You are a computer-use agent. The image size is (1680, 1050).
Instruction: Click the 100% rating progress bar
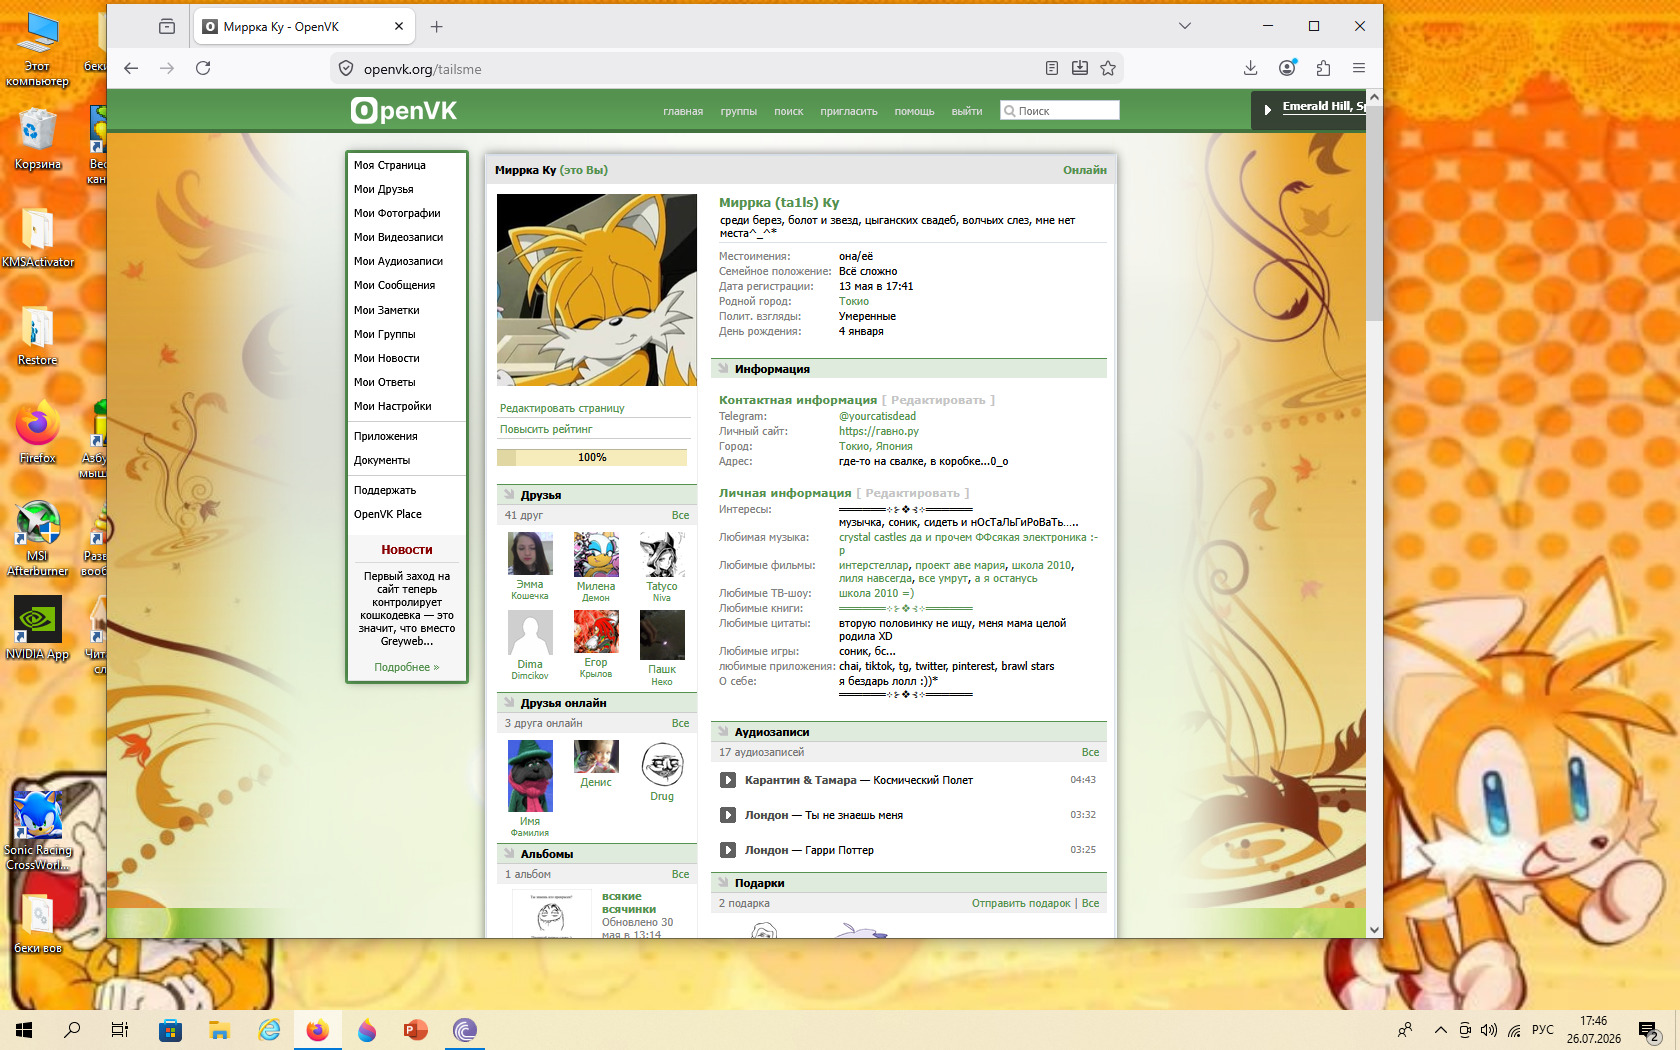coord(592,458)
